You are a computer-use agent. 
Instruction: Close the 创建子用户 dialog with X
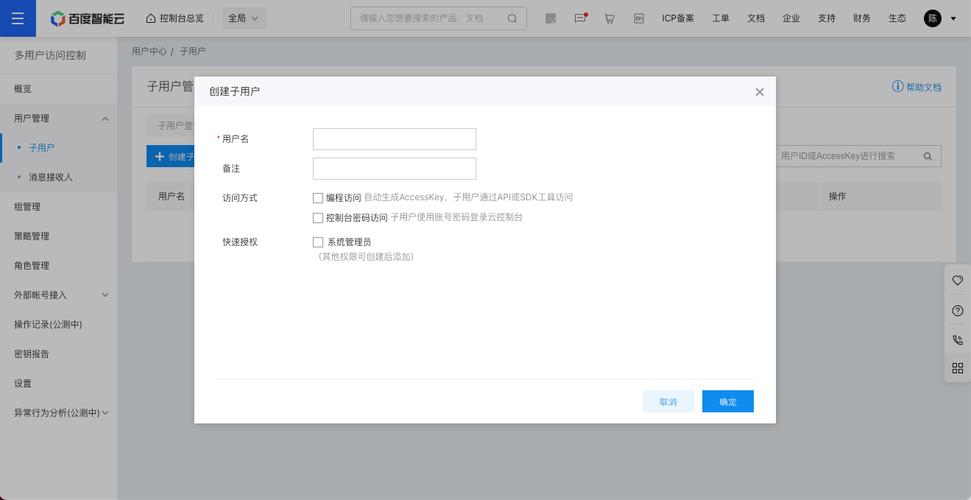coord(759,92)
